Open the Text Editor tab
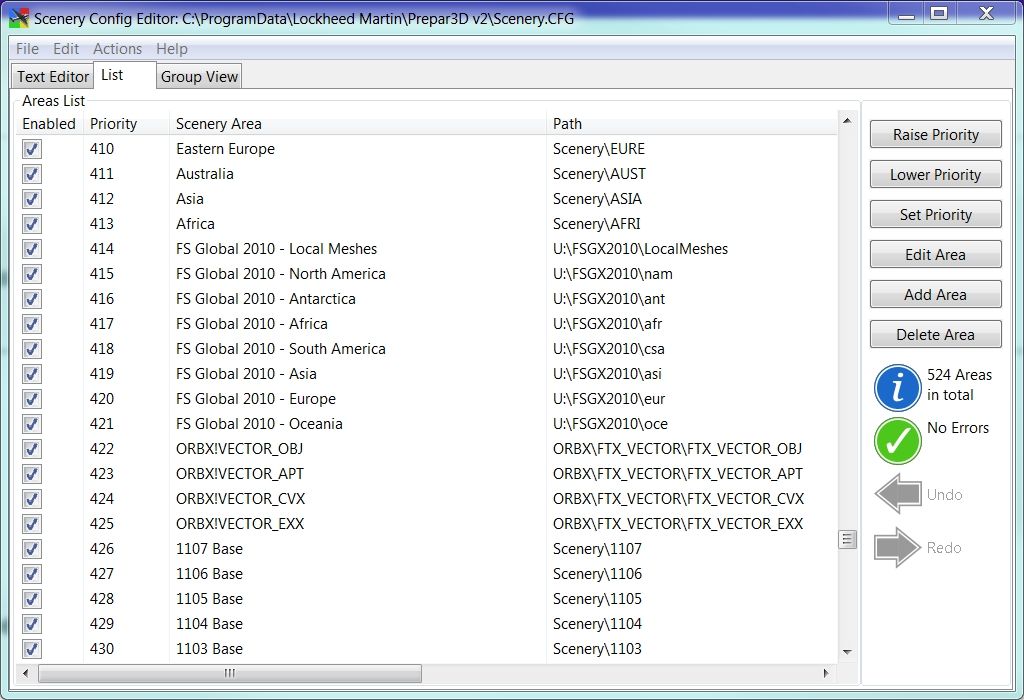The width and height of the screenshot is (1024, 700). click(x=53, y=77)
